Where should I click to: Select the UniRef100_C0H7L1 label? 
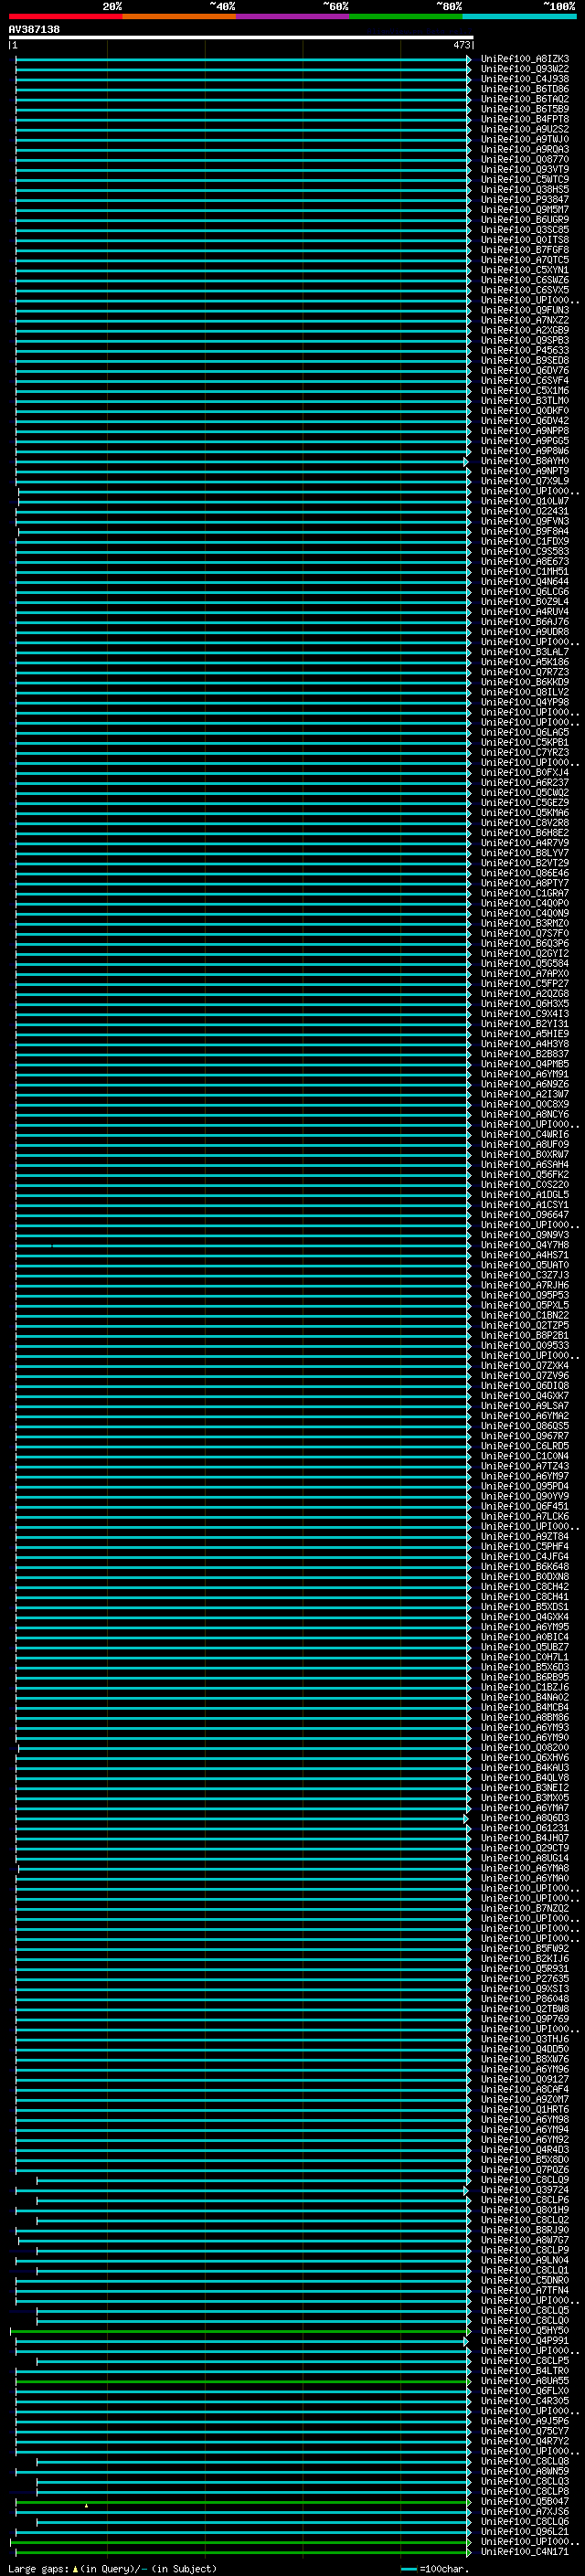pos(525,1656)
